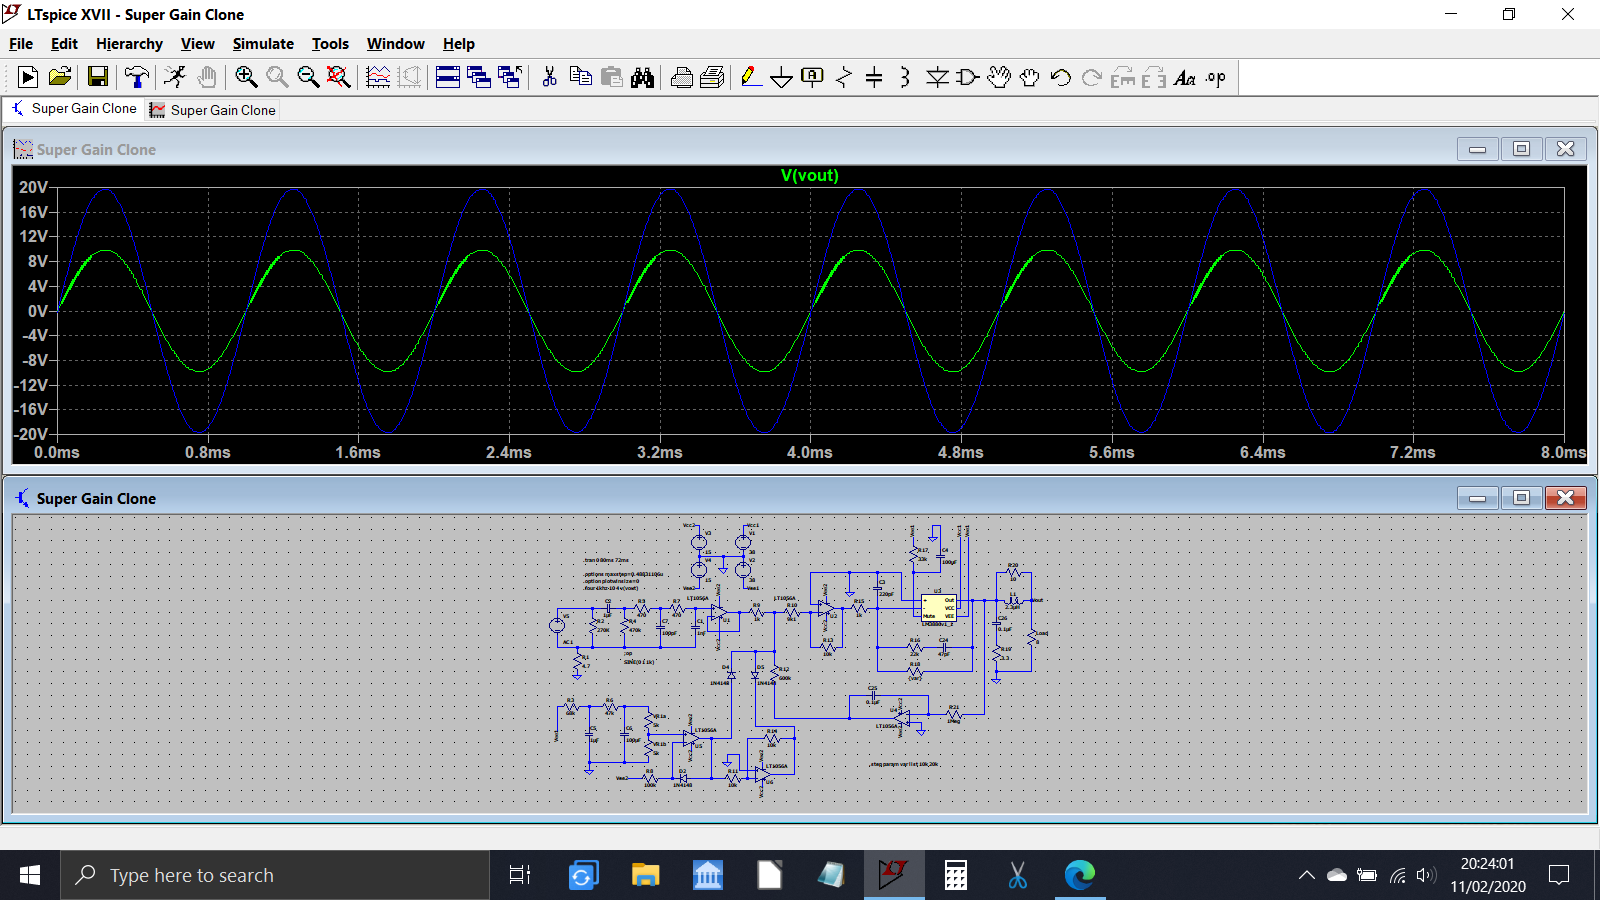Open File Explorer from the taskbar

click(x=645, y=875)
